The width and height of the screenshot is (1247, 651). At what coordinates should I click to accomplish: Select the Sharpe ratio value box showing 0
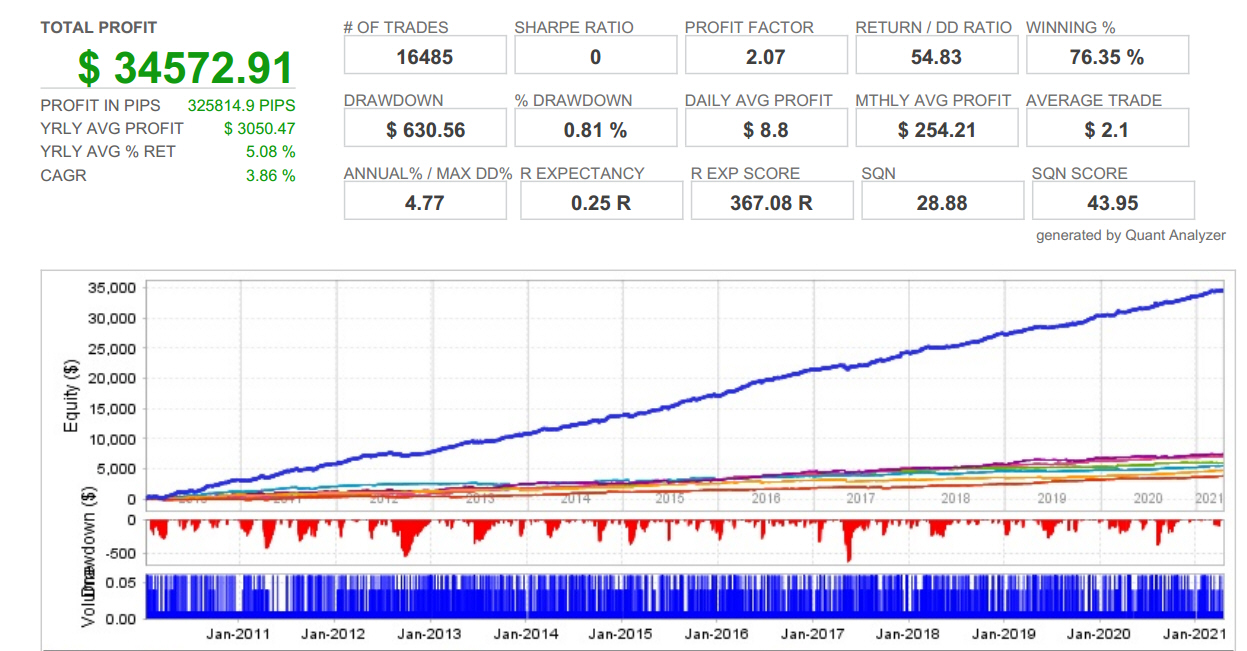[596, 56]
